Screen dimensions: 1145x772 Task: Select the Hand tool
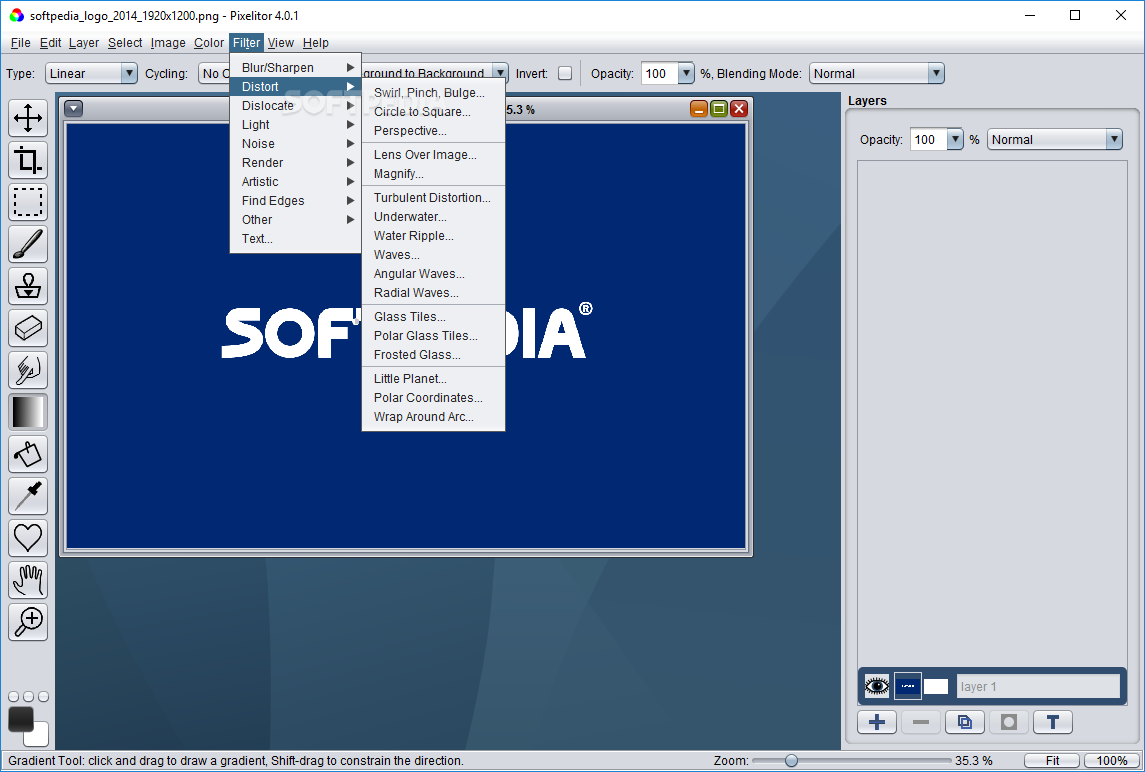pos(28,580)
